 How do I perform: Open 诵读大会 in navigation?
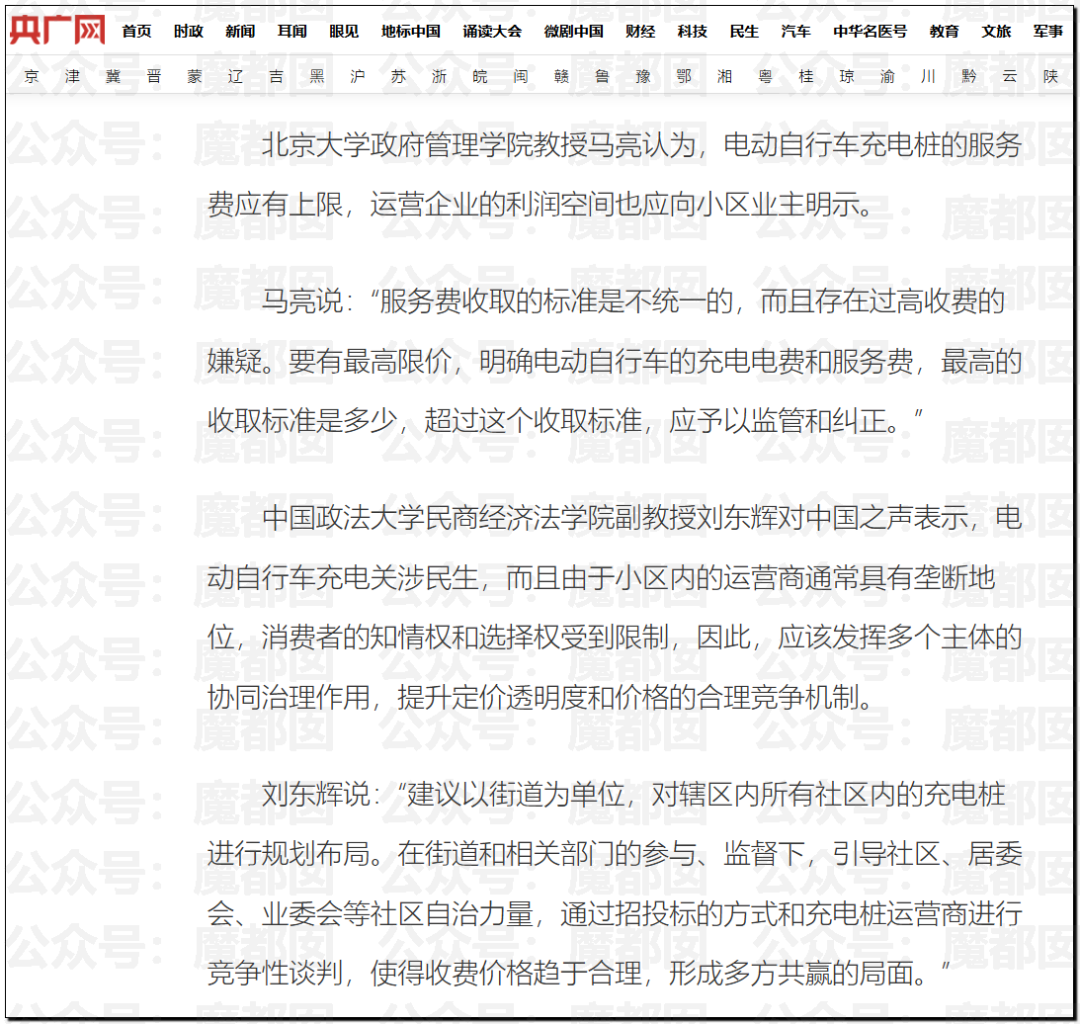tap(492, 31)
